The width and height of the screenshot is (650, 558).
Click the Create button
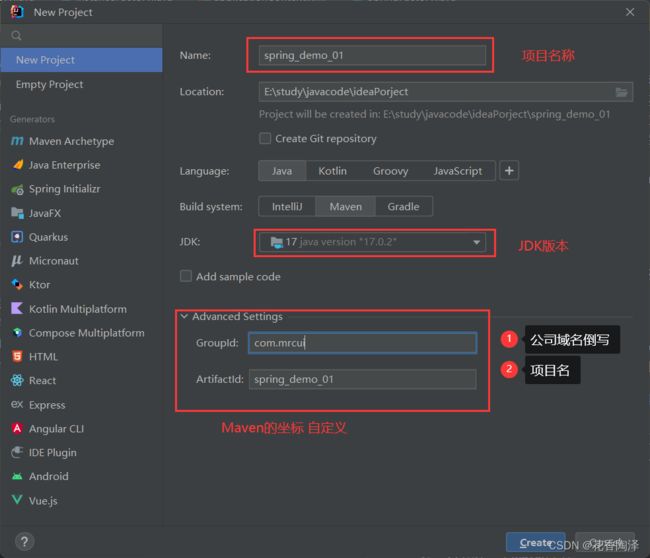[536, 542]
